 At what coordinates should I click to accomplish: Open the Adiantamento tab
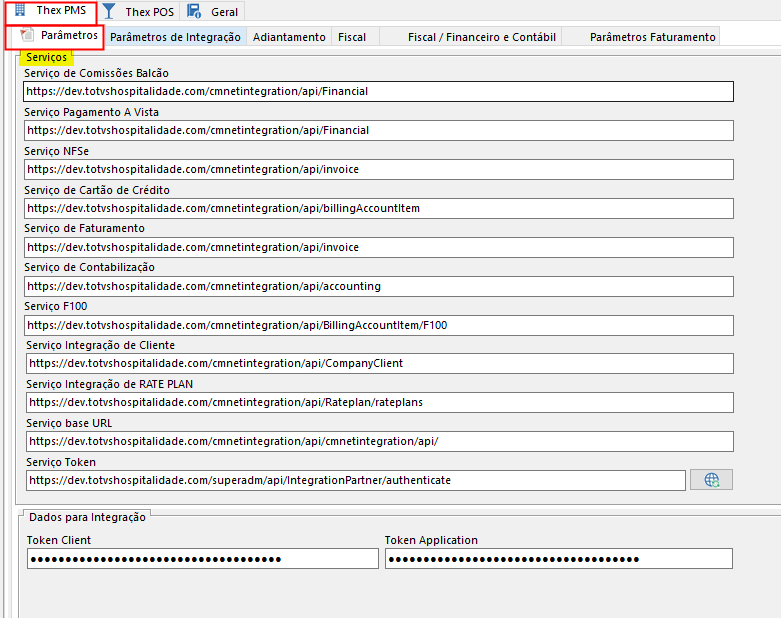point(289,37)
